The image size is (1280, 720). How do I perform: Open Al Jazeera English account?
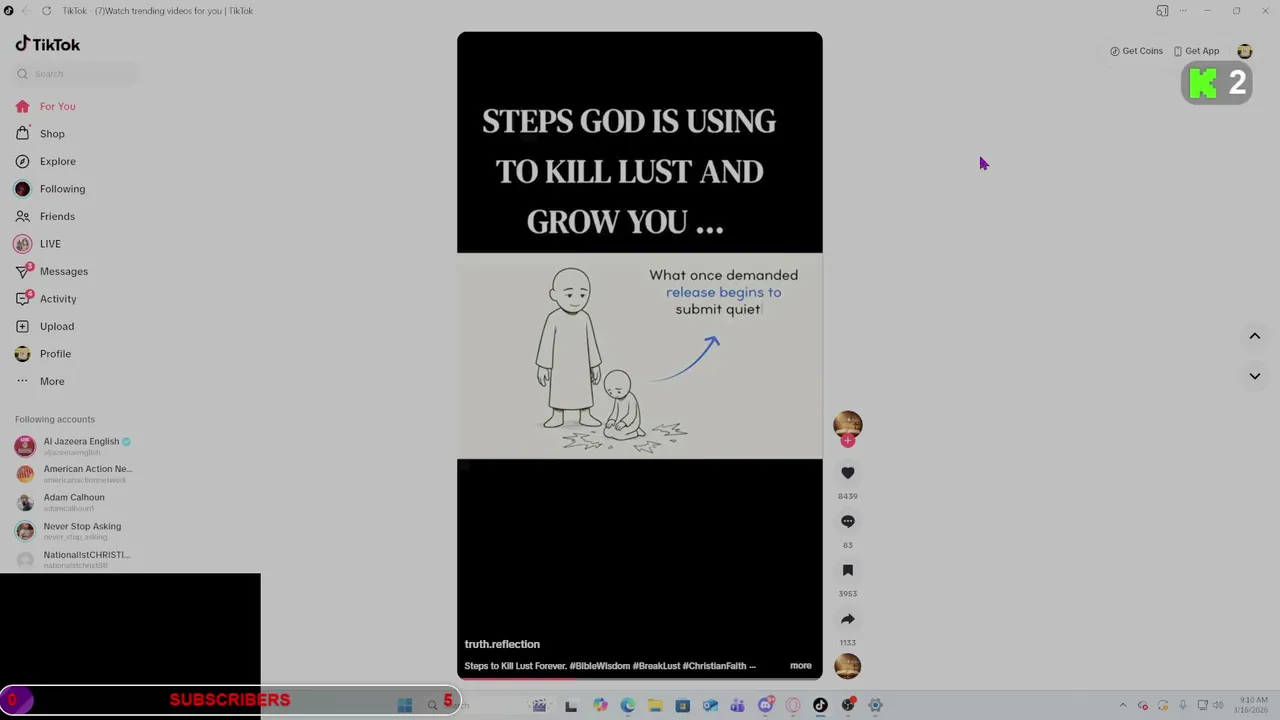[73, 446]
